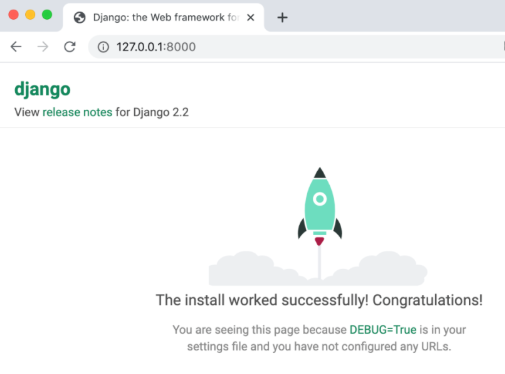Click the 'for Django 2.2' text
The image size is (505, 374).
(x=152, y=112)
